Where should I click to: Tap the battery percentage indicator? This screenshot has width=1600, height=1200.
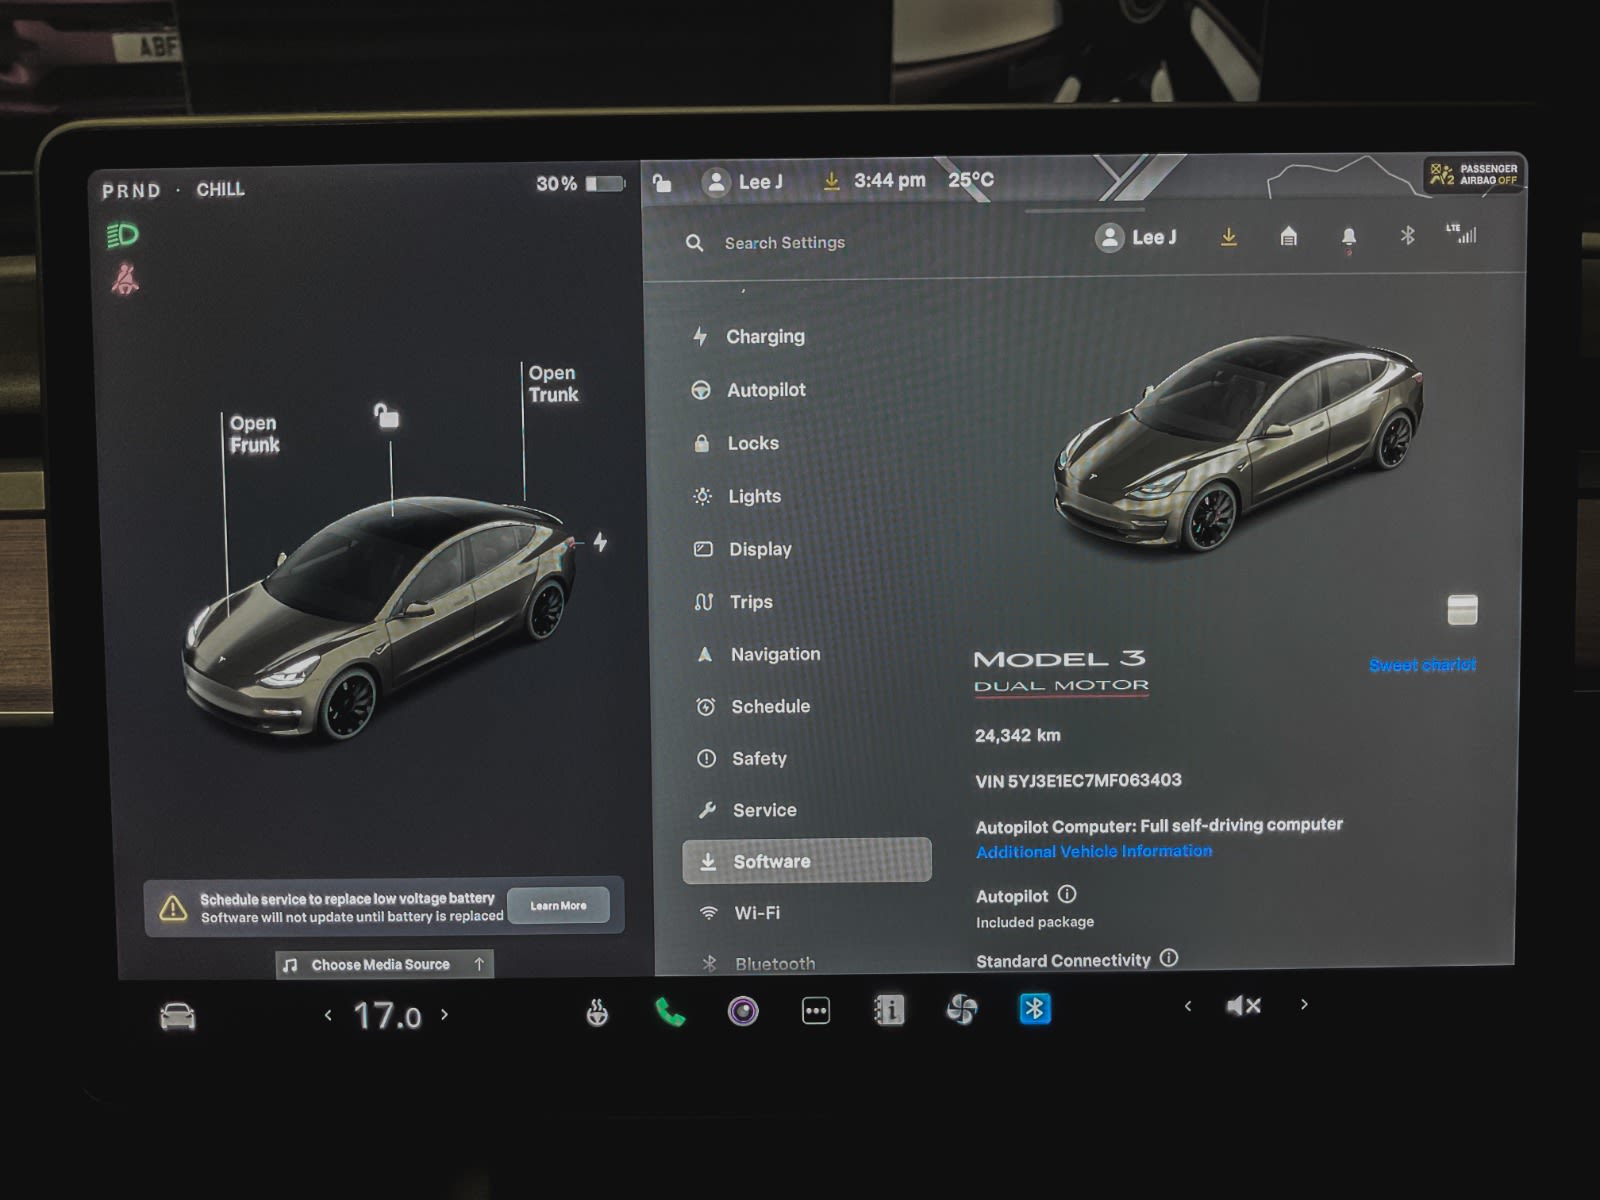[x=581, y=184]
